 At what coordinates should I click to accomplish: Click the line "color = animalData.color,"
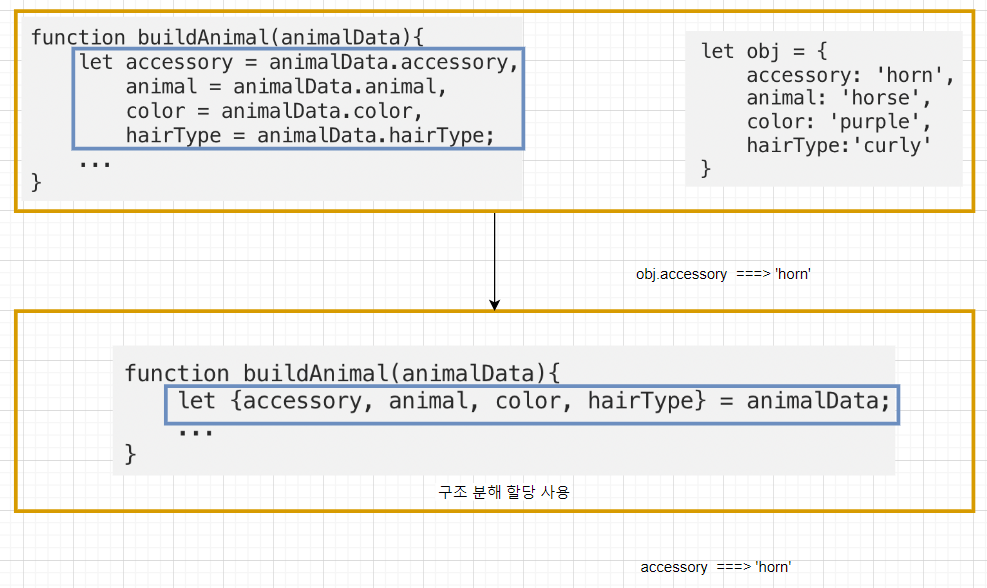(x=274, y=111)
